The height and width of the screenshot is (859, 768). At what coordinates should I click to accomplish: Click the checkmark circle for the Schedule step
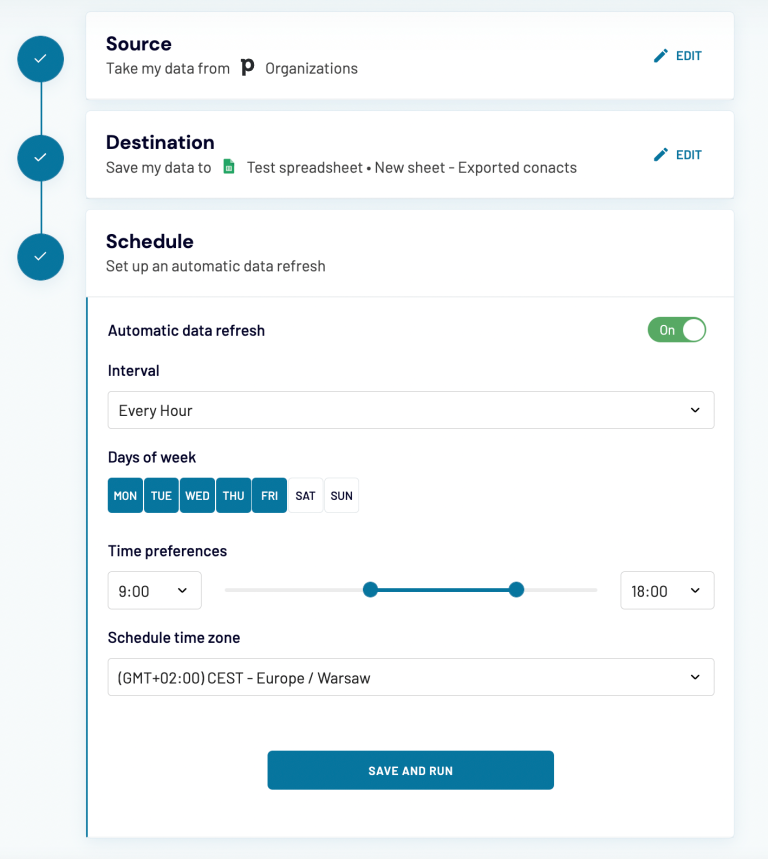tap(39, 256)
